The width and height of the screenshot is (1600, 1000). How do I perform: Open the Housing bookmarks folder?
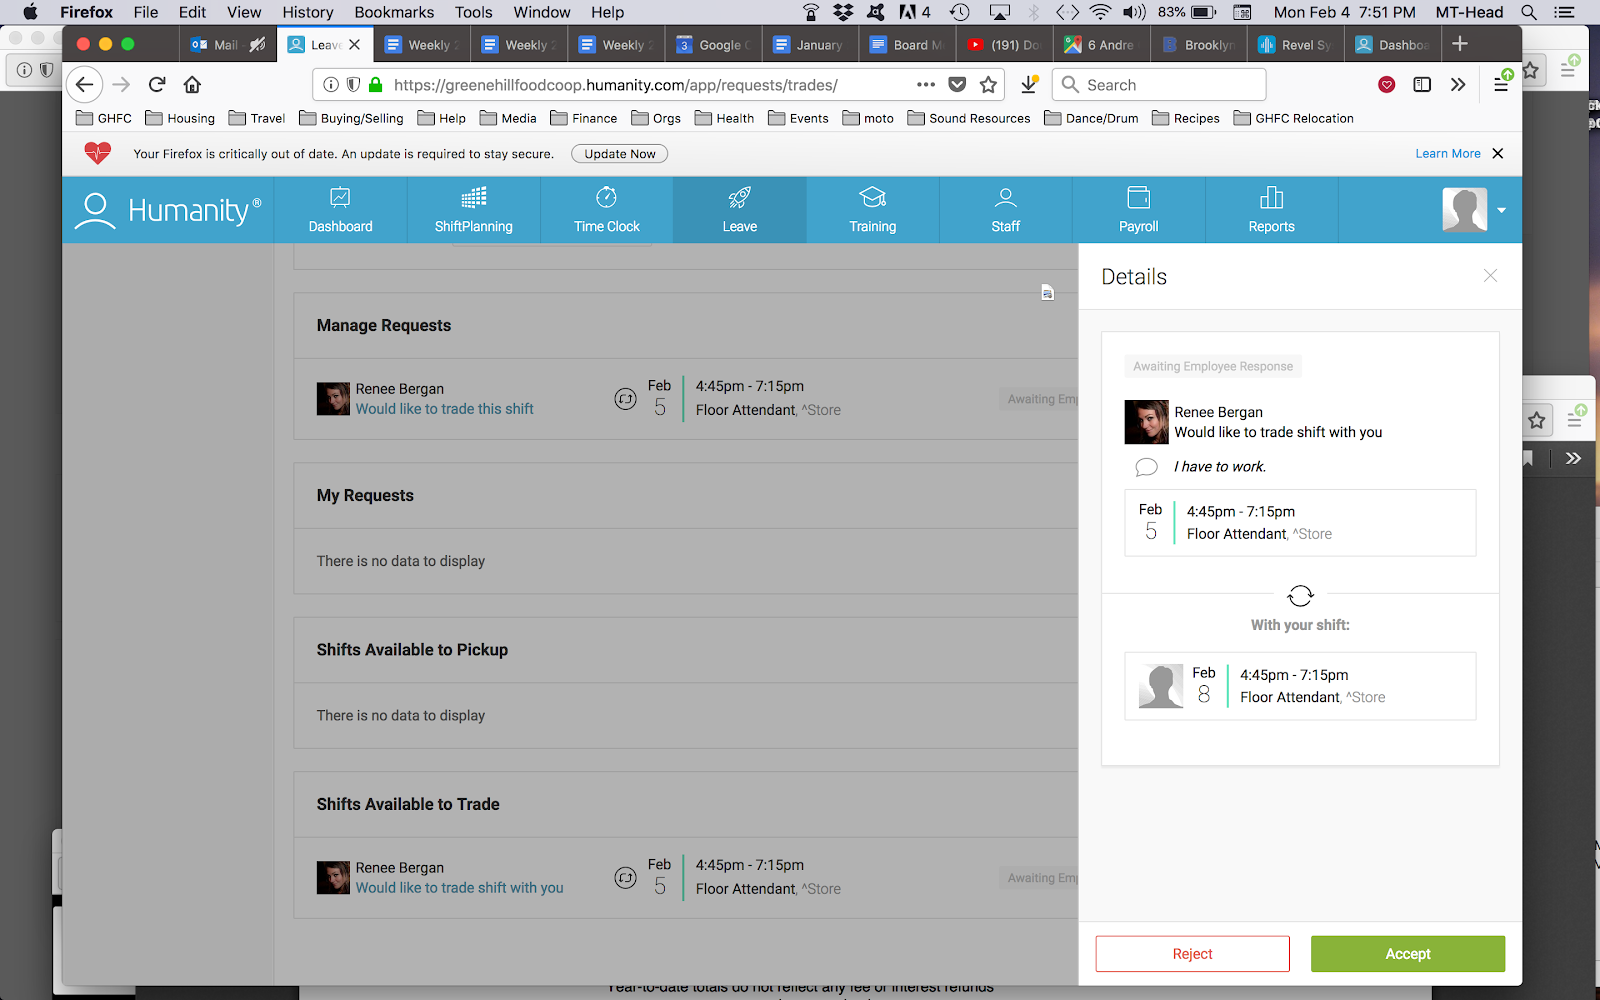click(x=180, y=118)
